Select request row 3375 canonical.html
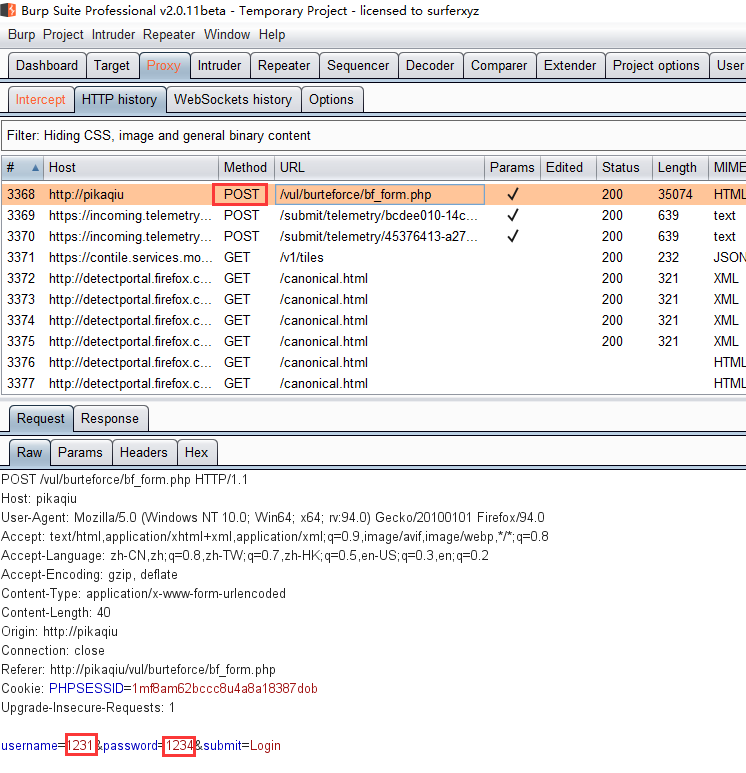Screen dimensions: 746x773 tap(373, 342)
